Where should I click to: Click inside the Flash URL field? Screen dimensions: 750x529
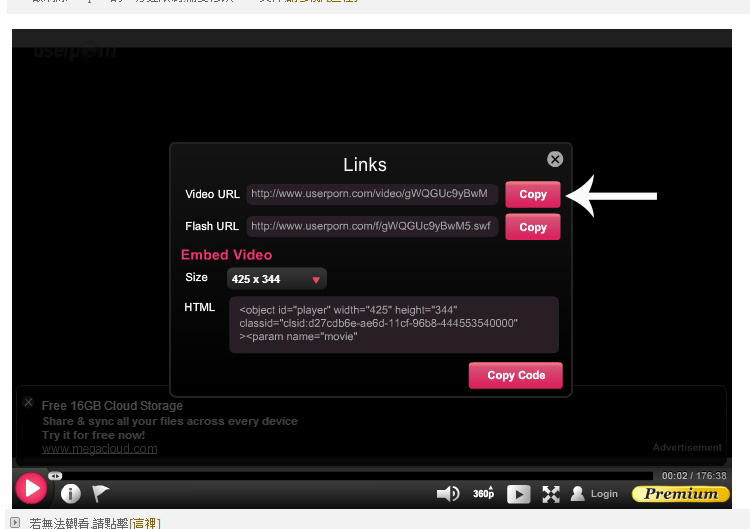(370, 227)
